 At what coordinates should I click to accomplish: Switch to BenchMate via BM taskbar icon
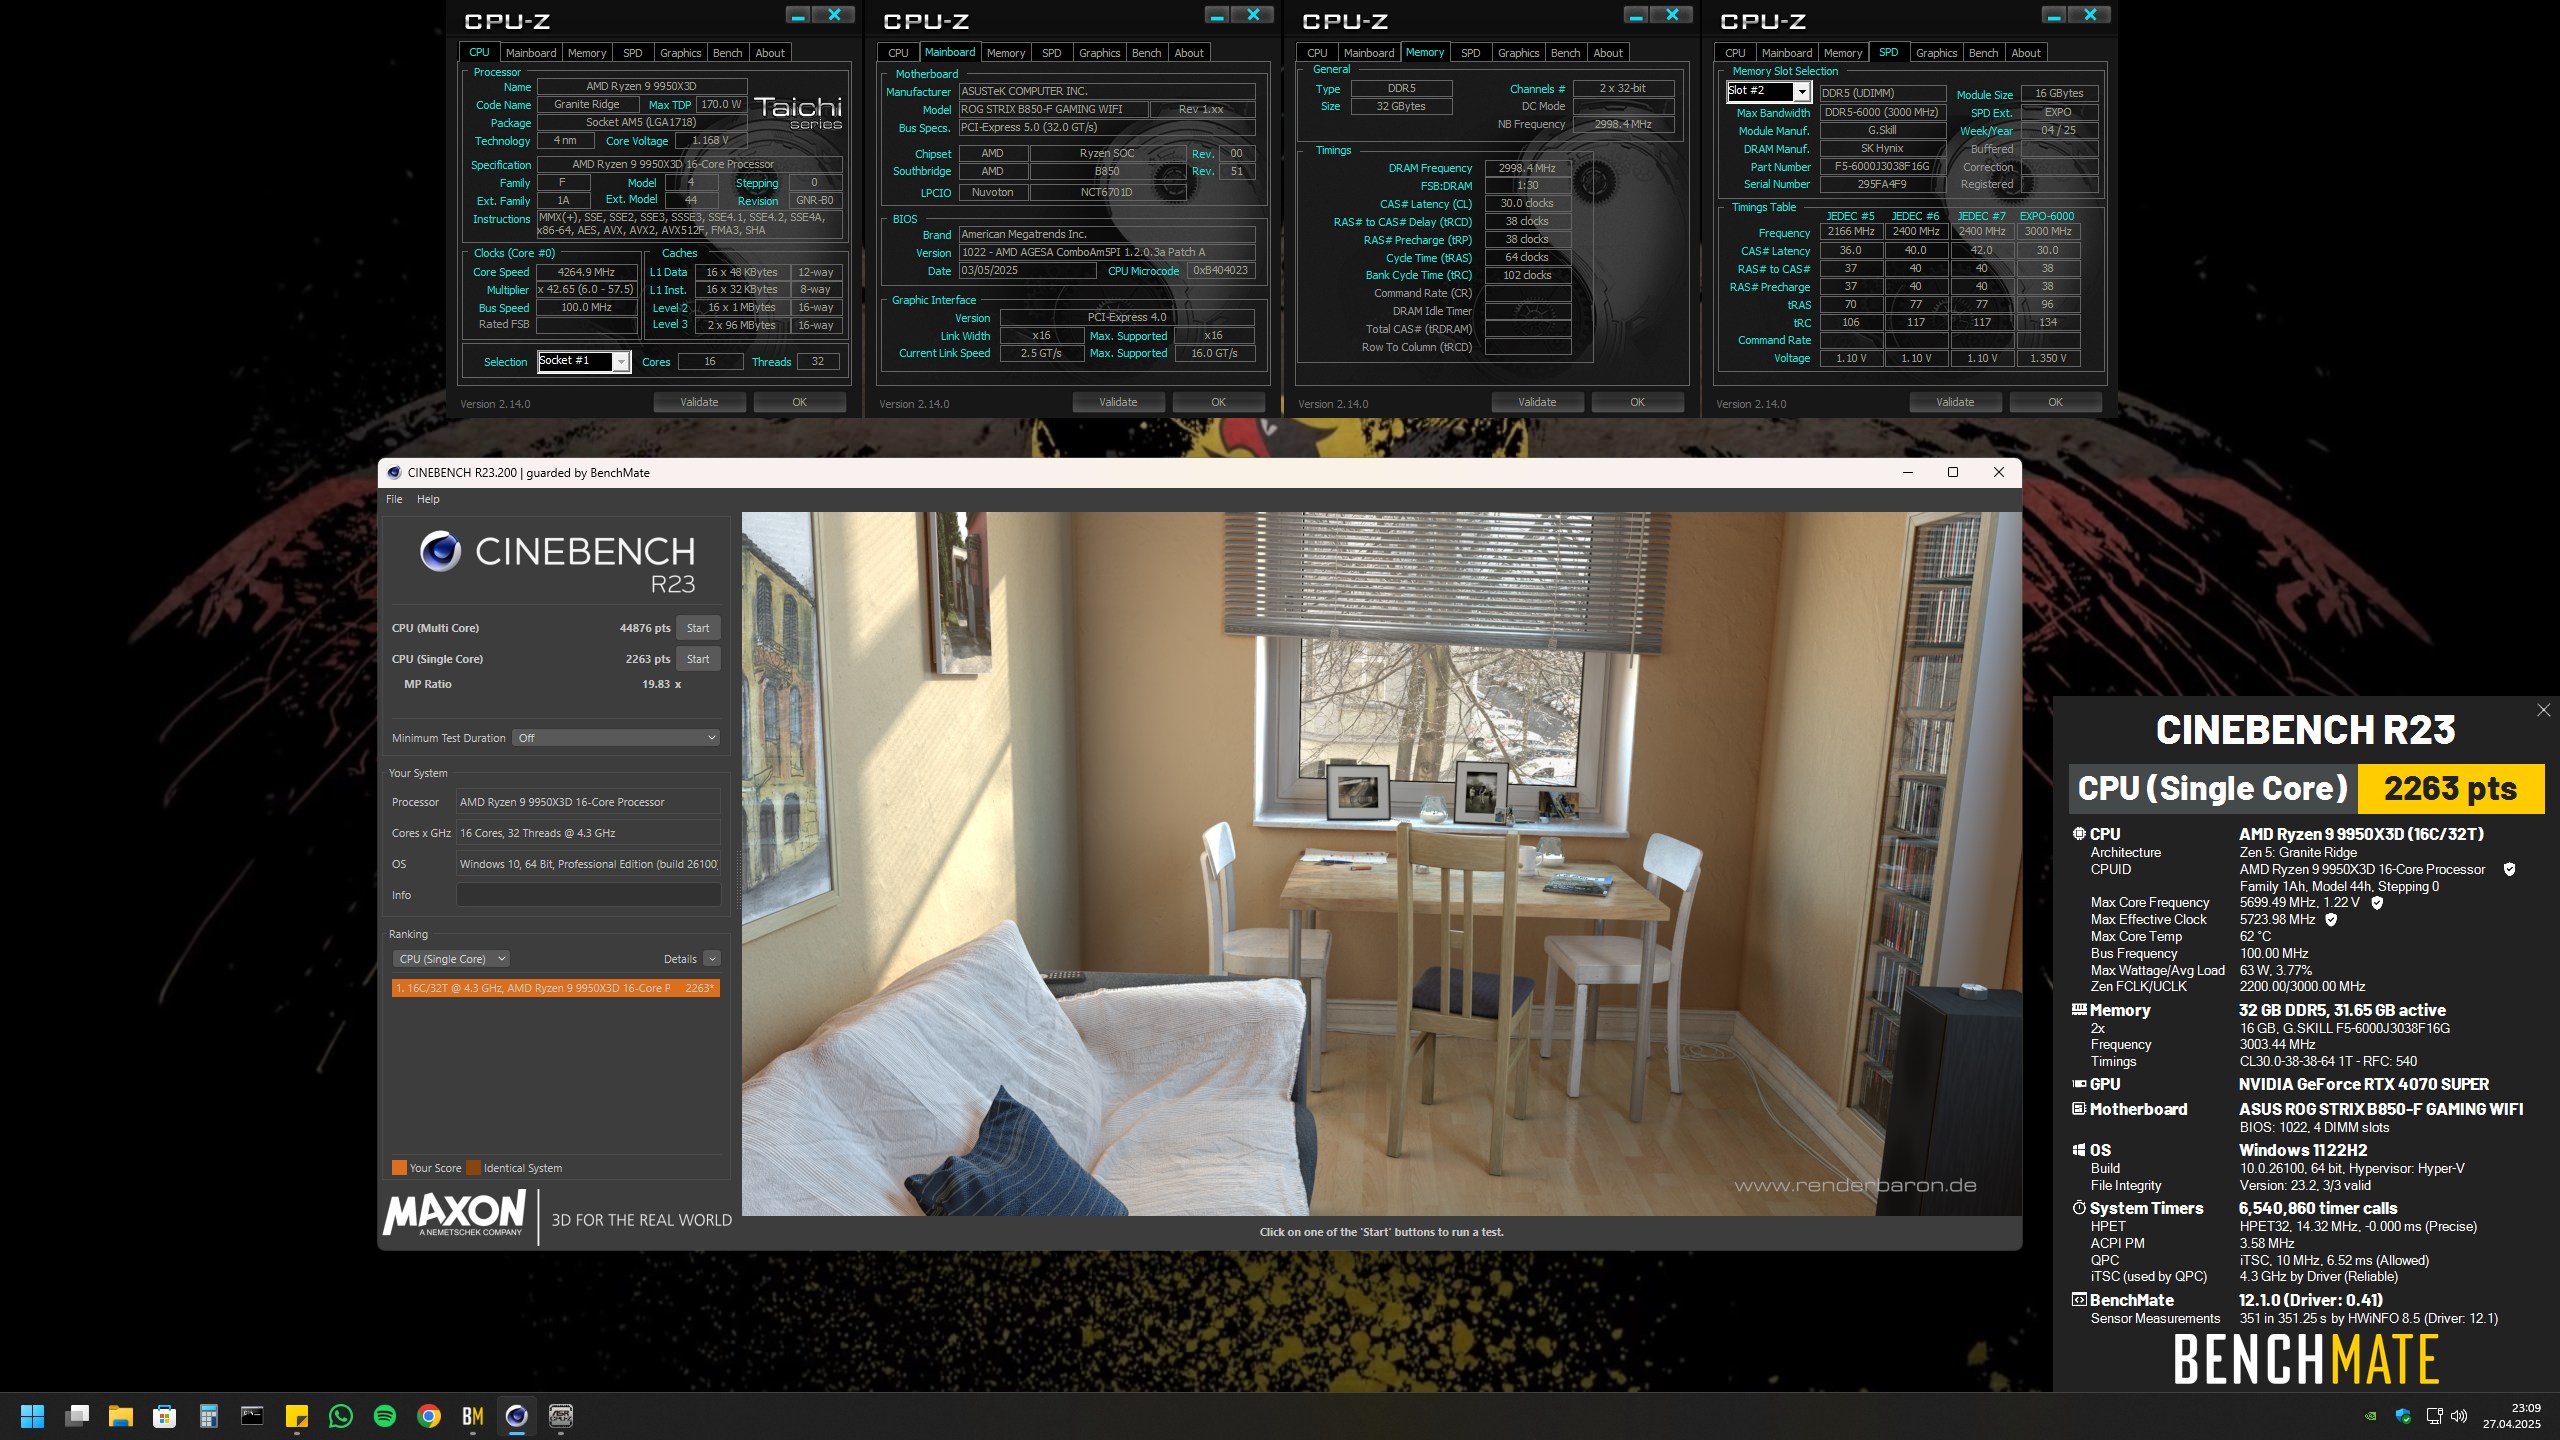473,1416
